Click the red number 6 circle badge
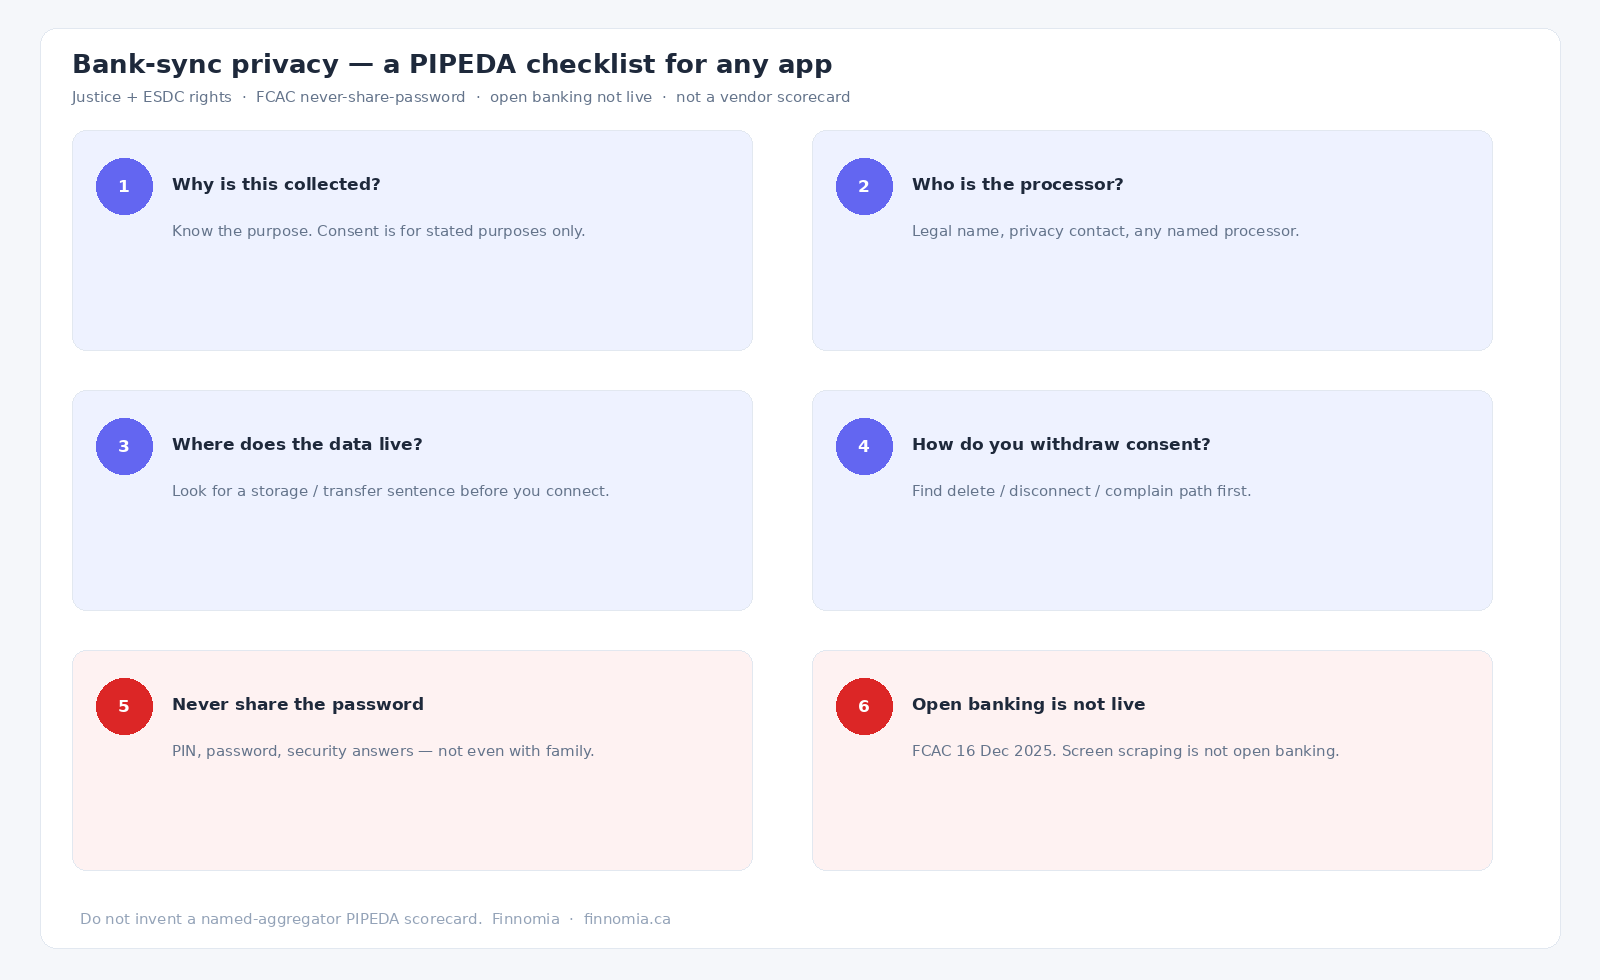The width and height of the screenshot is (1600, 980). pyautogui.click(x=864, y=706)
